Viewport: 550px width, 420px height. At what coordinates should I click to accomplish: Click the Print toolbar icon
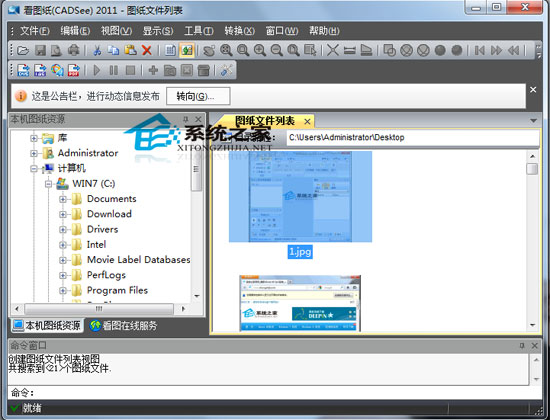coord(74,51)
